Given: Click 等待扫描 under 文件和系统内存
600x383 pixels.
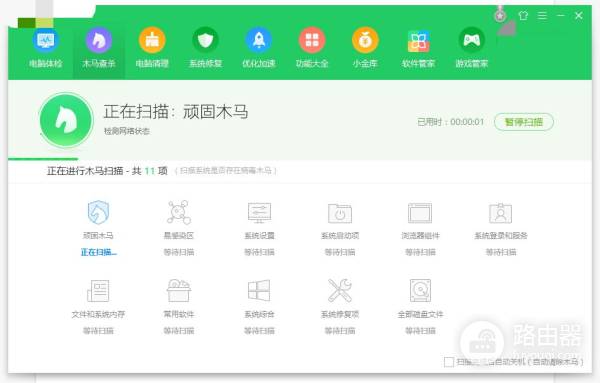Looking at the screenshot, I should click(98, 331).
